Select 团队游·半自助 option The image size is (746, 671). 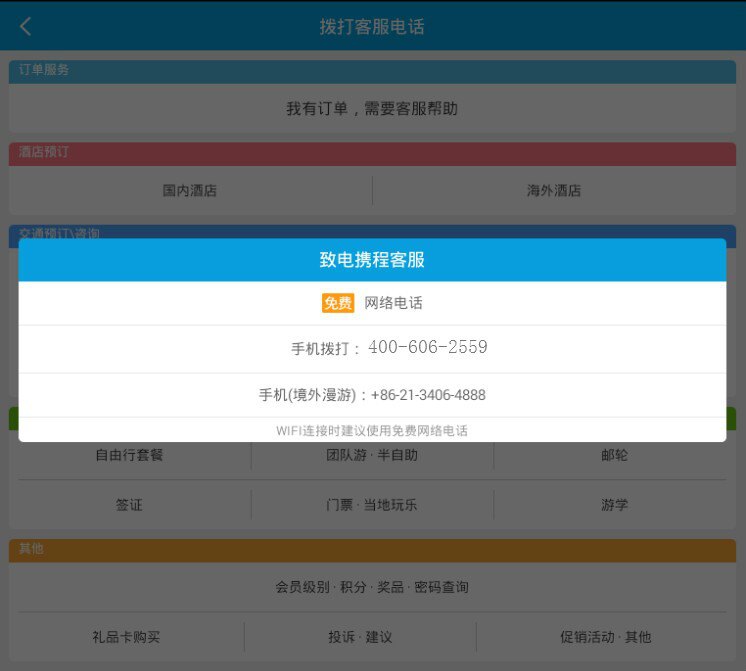tap(372, 455)
